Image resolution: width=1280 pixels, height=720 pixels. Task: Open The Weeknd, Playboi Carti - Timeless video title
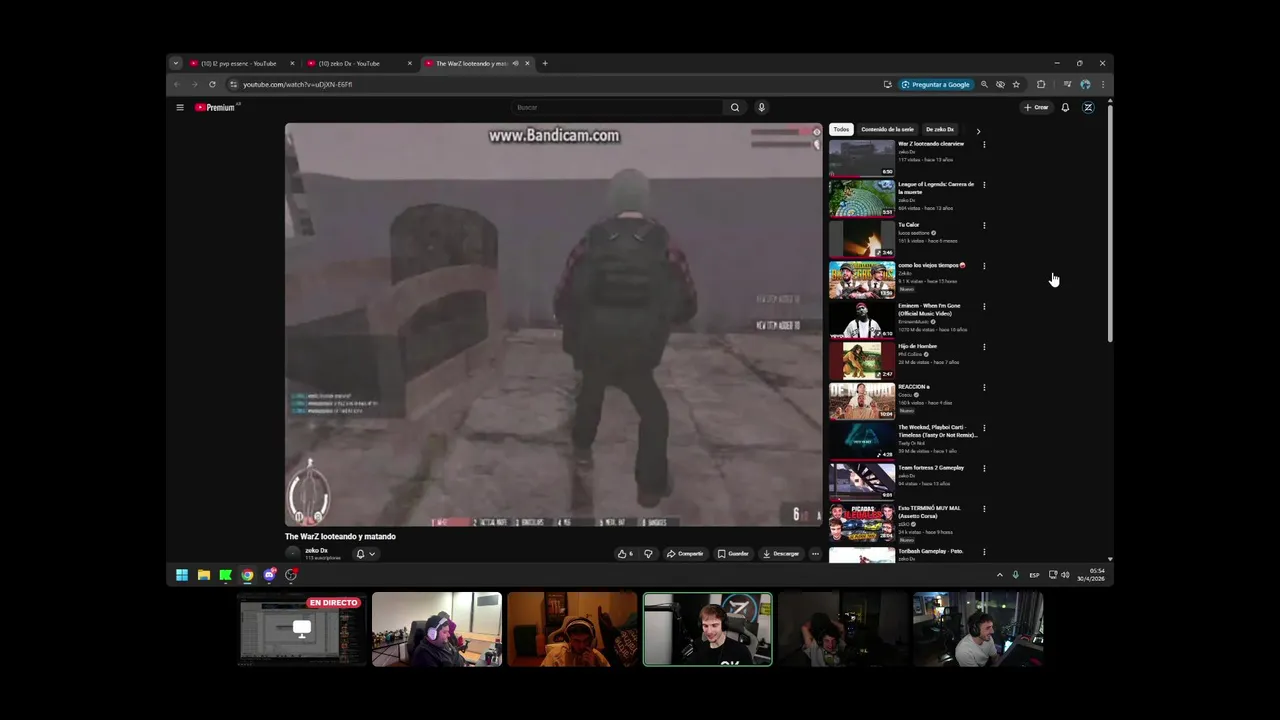[938, 431]
